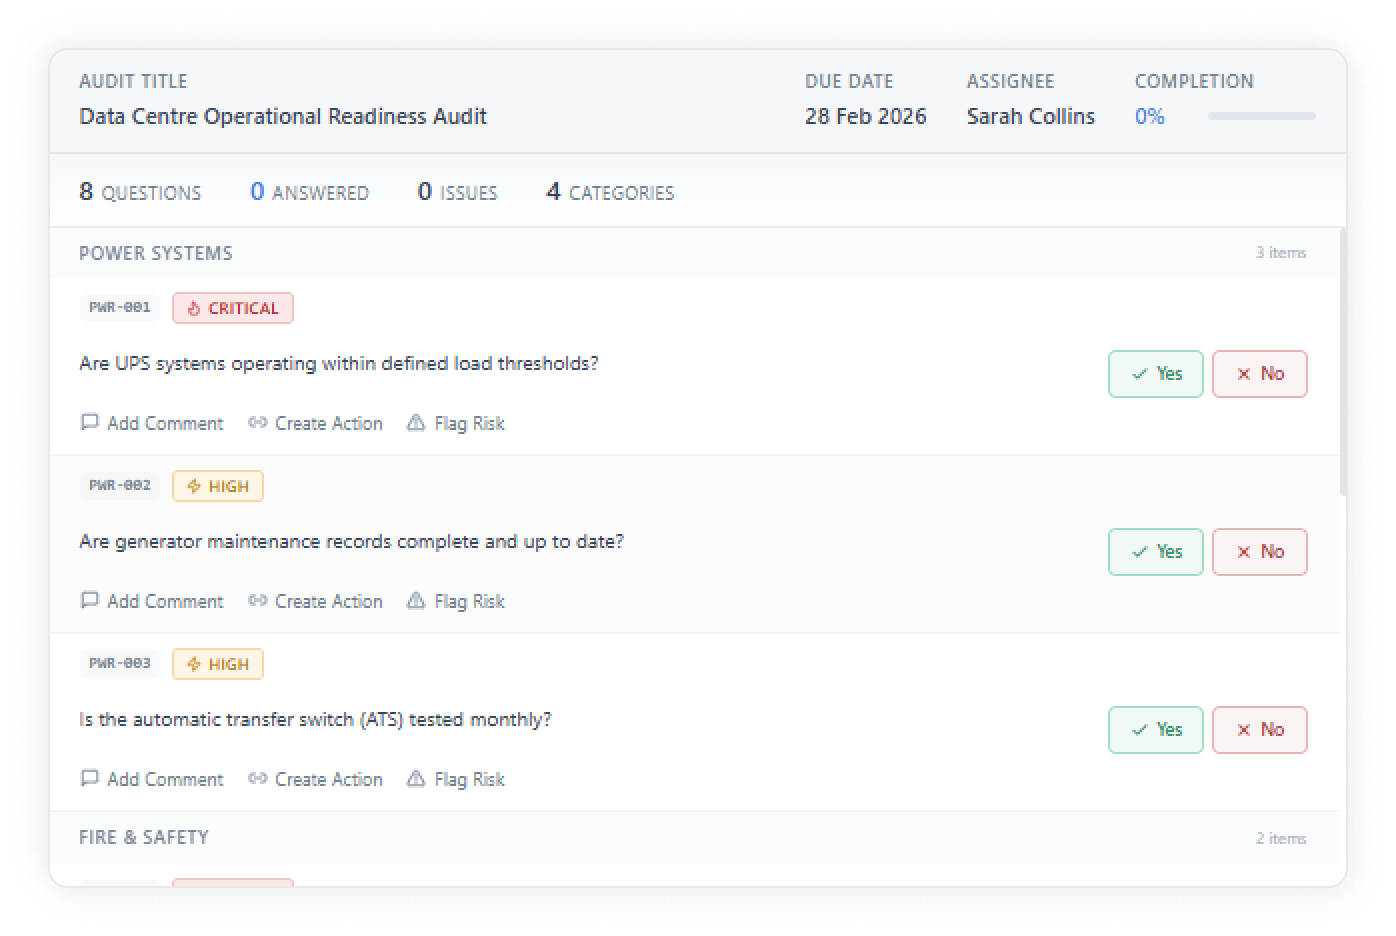The width and height of the screenshot is (1396, 936).
Task: Click the Flag Risk warning icon for PWR-003
Action: click(416, 779)
